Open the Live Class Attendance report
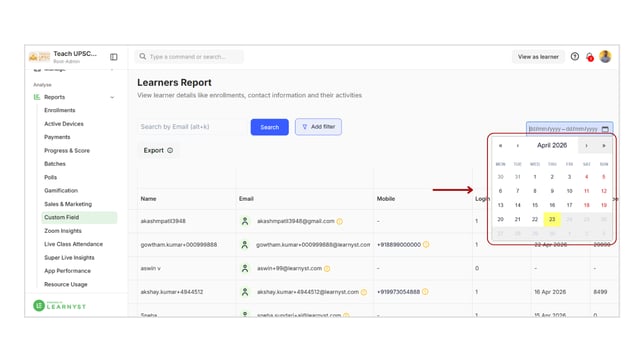This screenshot has width=644, height=362. tap(74, 244)
